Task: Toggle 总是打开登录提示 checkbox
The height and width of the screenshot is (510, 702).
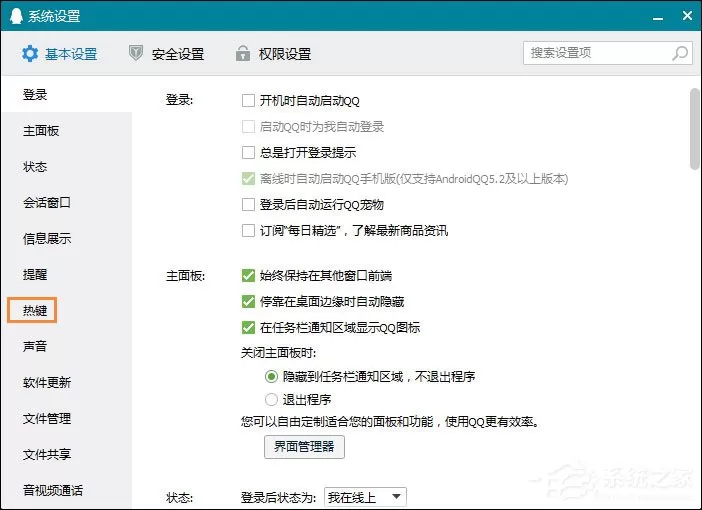Action: pos(248,153)
